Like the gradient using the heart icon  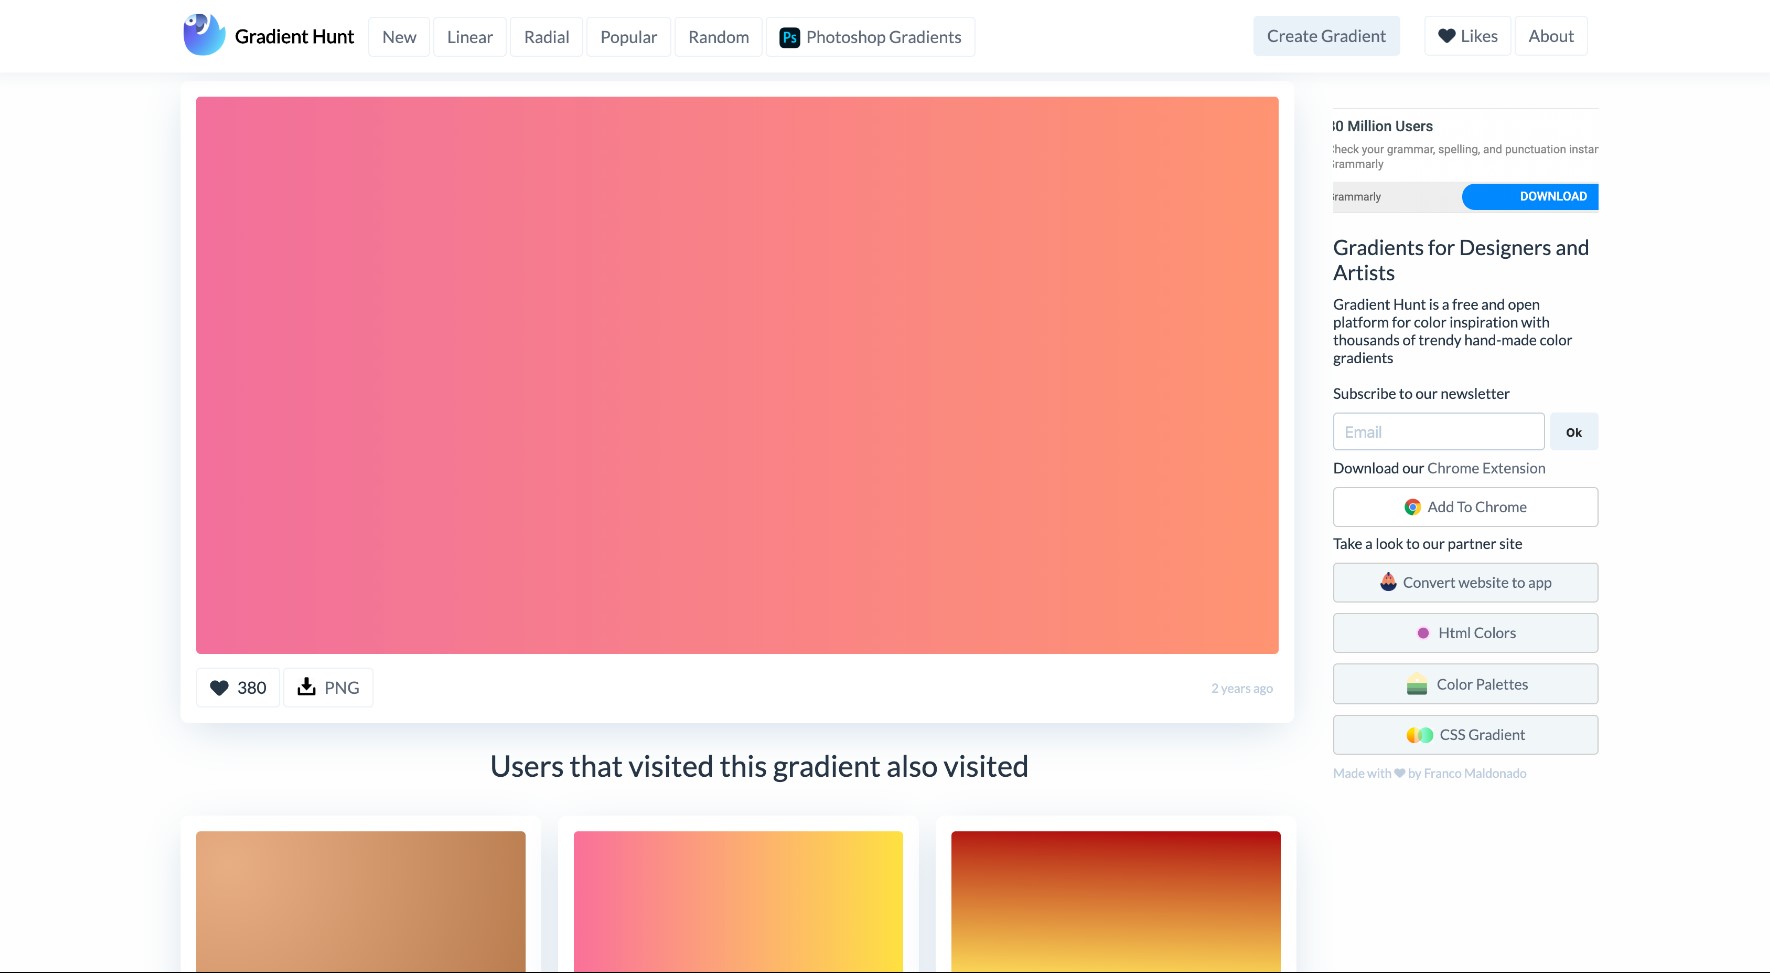pyautogui.click(x=218, y=687)
